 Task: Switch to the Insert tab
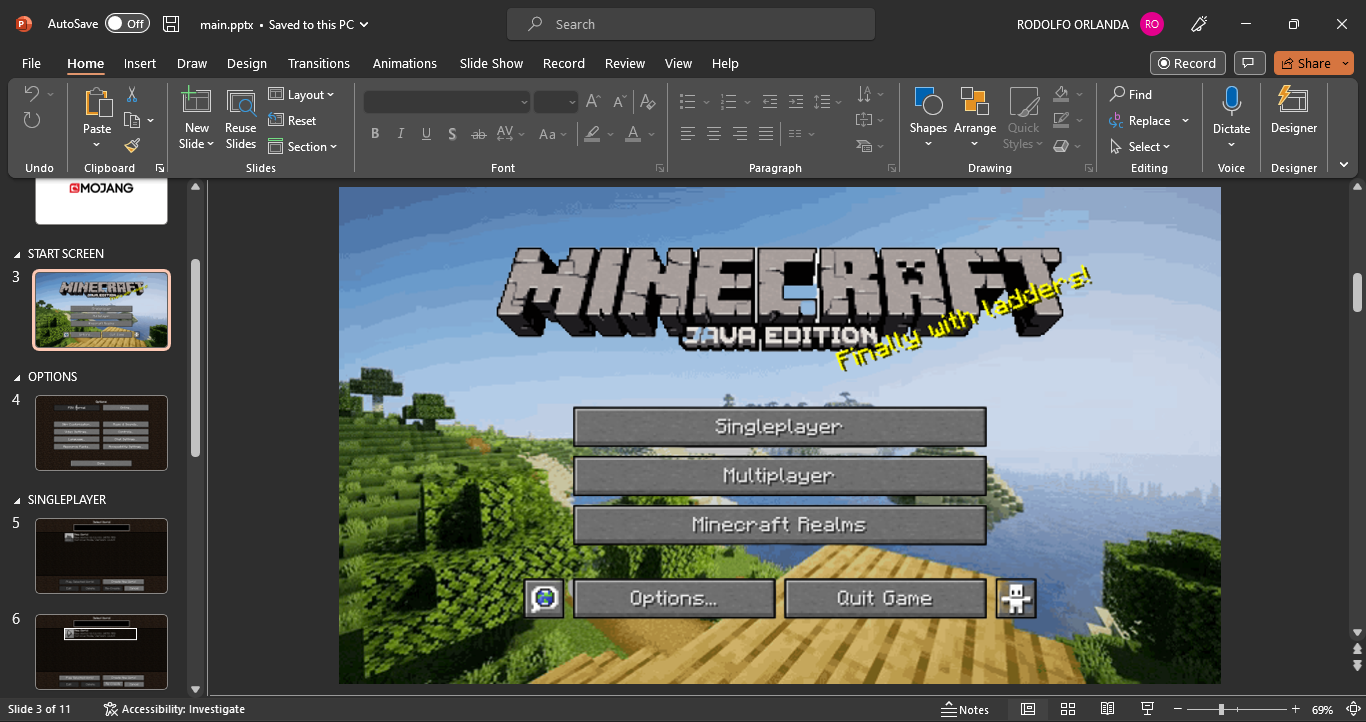(140, 63)
